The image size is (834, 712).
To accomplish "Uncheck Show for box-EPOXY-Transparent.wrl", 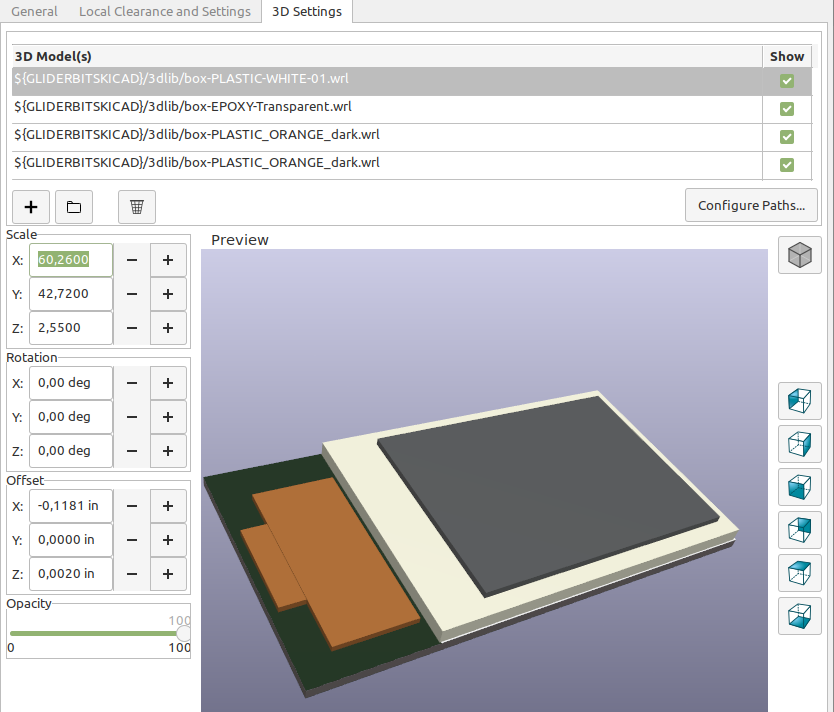I will [x=787, y=109].
